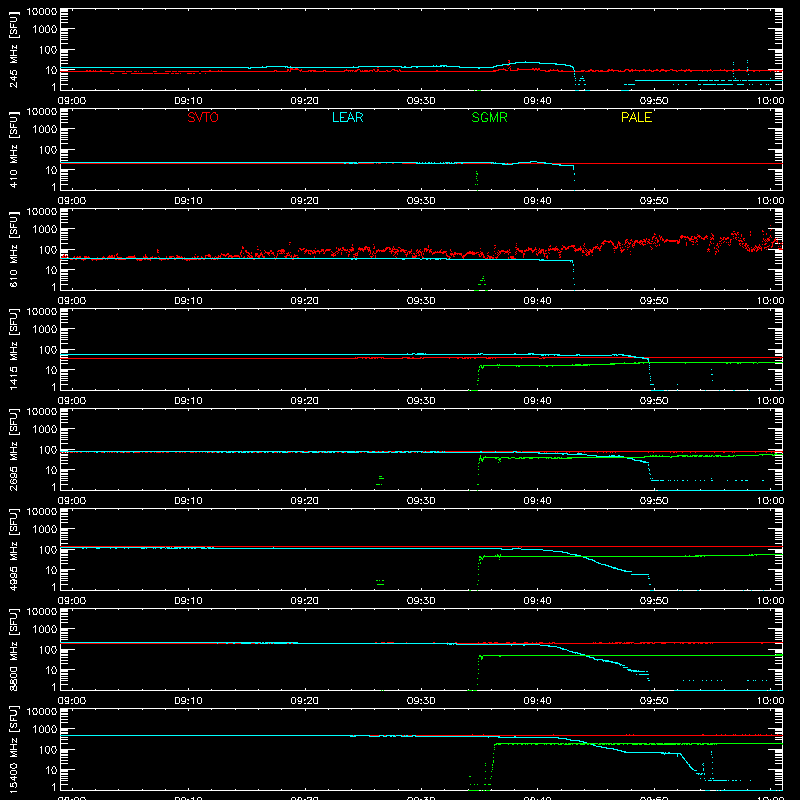The height and width of the screenshot is (800, 800).
Task: Select the '610 MHz [SFU]' axis label
Action: 13,249
